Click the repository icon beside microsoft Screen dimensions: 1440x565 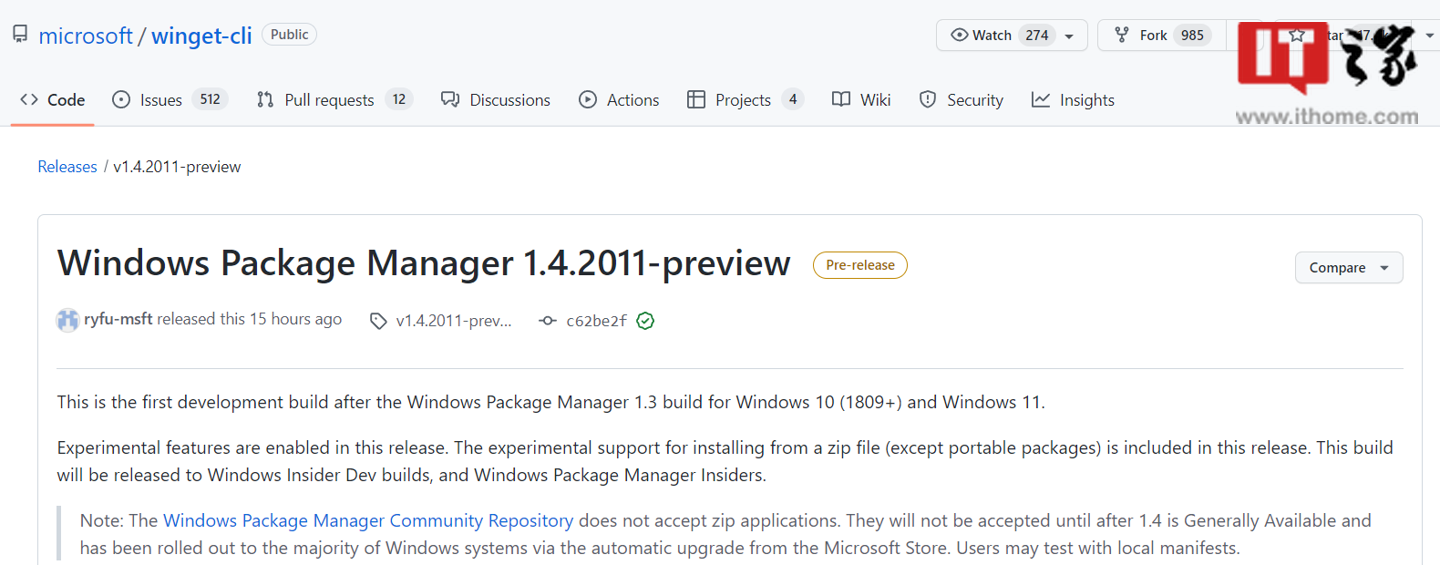tap(20, 35)
